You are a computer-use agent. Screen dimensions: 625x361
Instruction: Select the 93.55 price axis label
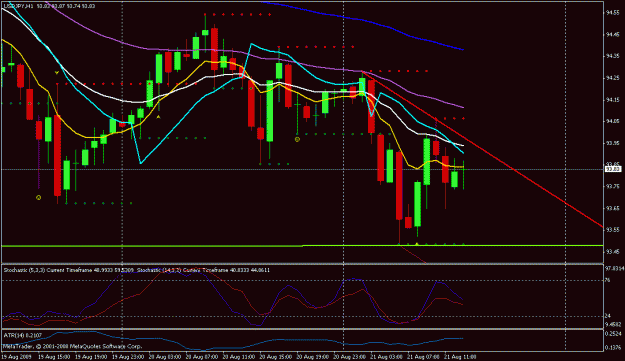click(612, 230)
